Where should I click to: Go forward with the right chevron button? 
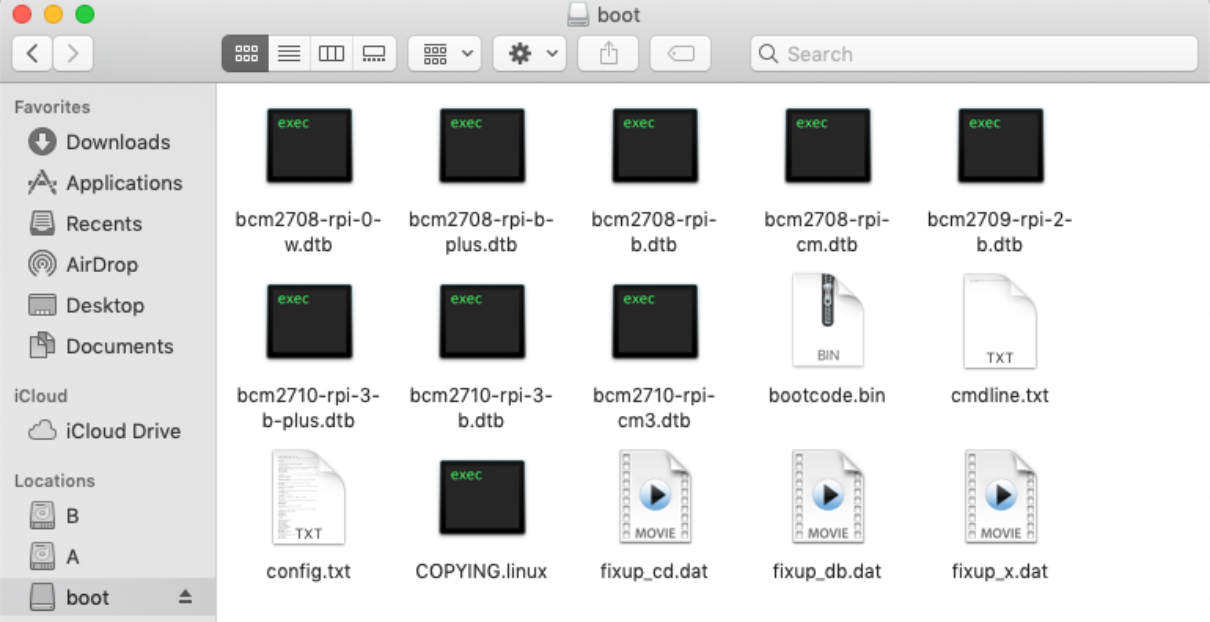[x=73, y=54]
